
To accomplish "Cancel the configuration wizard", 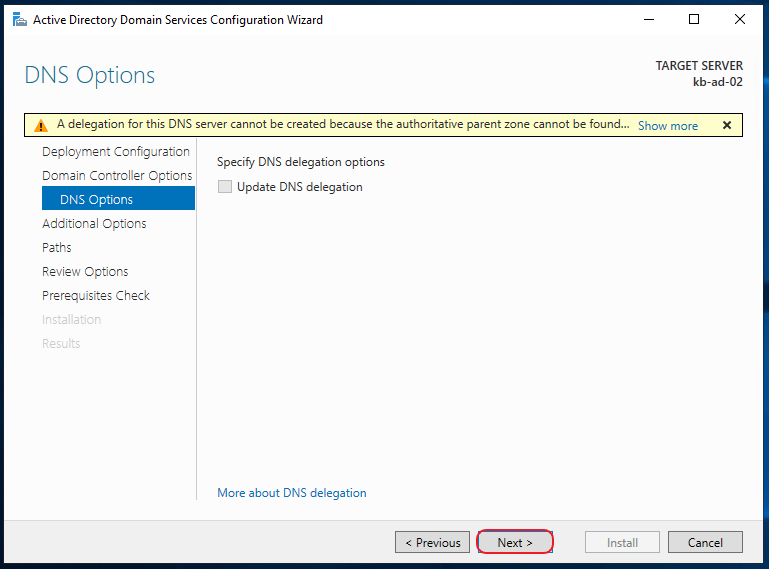I will pyautogui.click(x=705, y=542).
